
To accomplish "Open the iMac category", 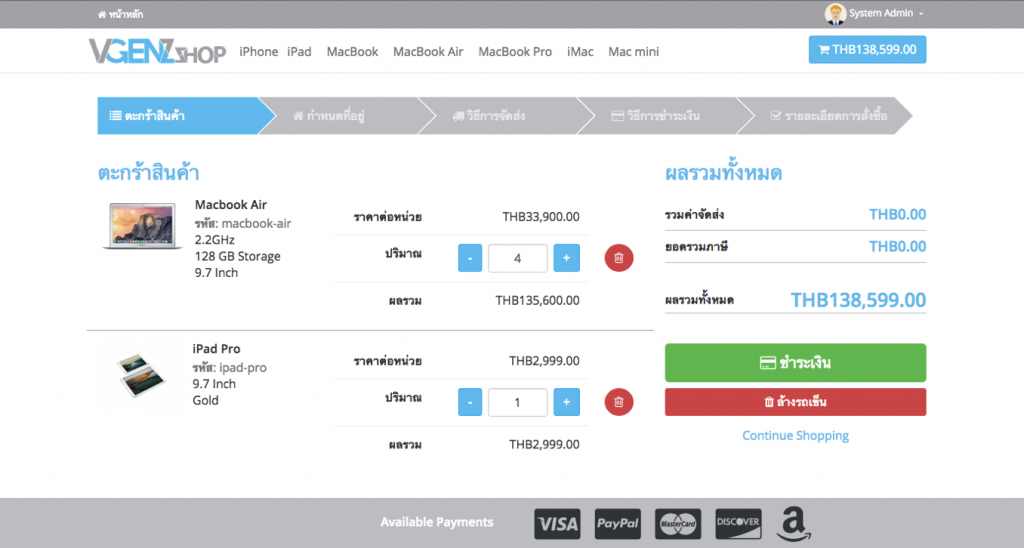I will [580, 52].
